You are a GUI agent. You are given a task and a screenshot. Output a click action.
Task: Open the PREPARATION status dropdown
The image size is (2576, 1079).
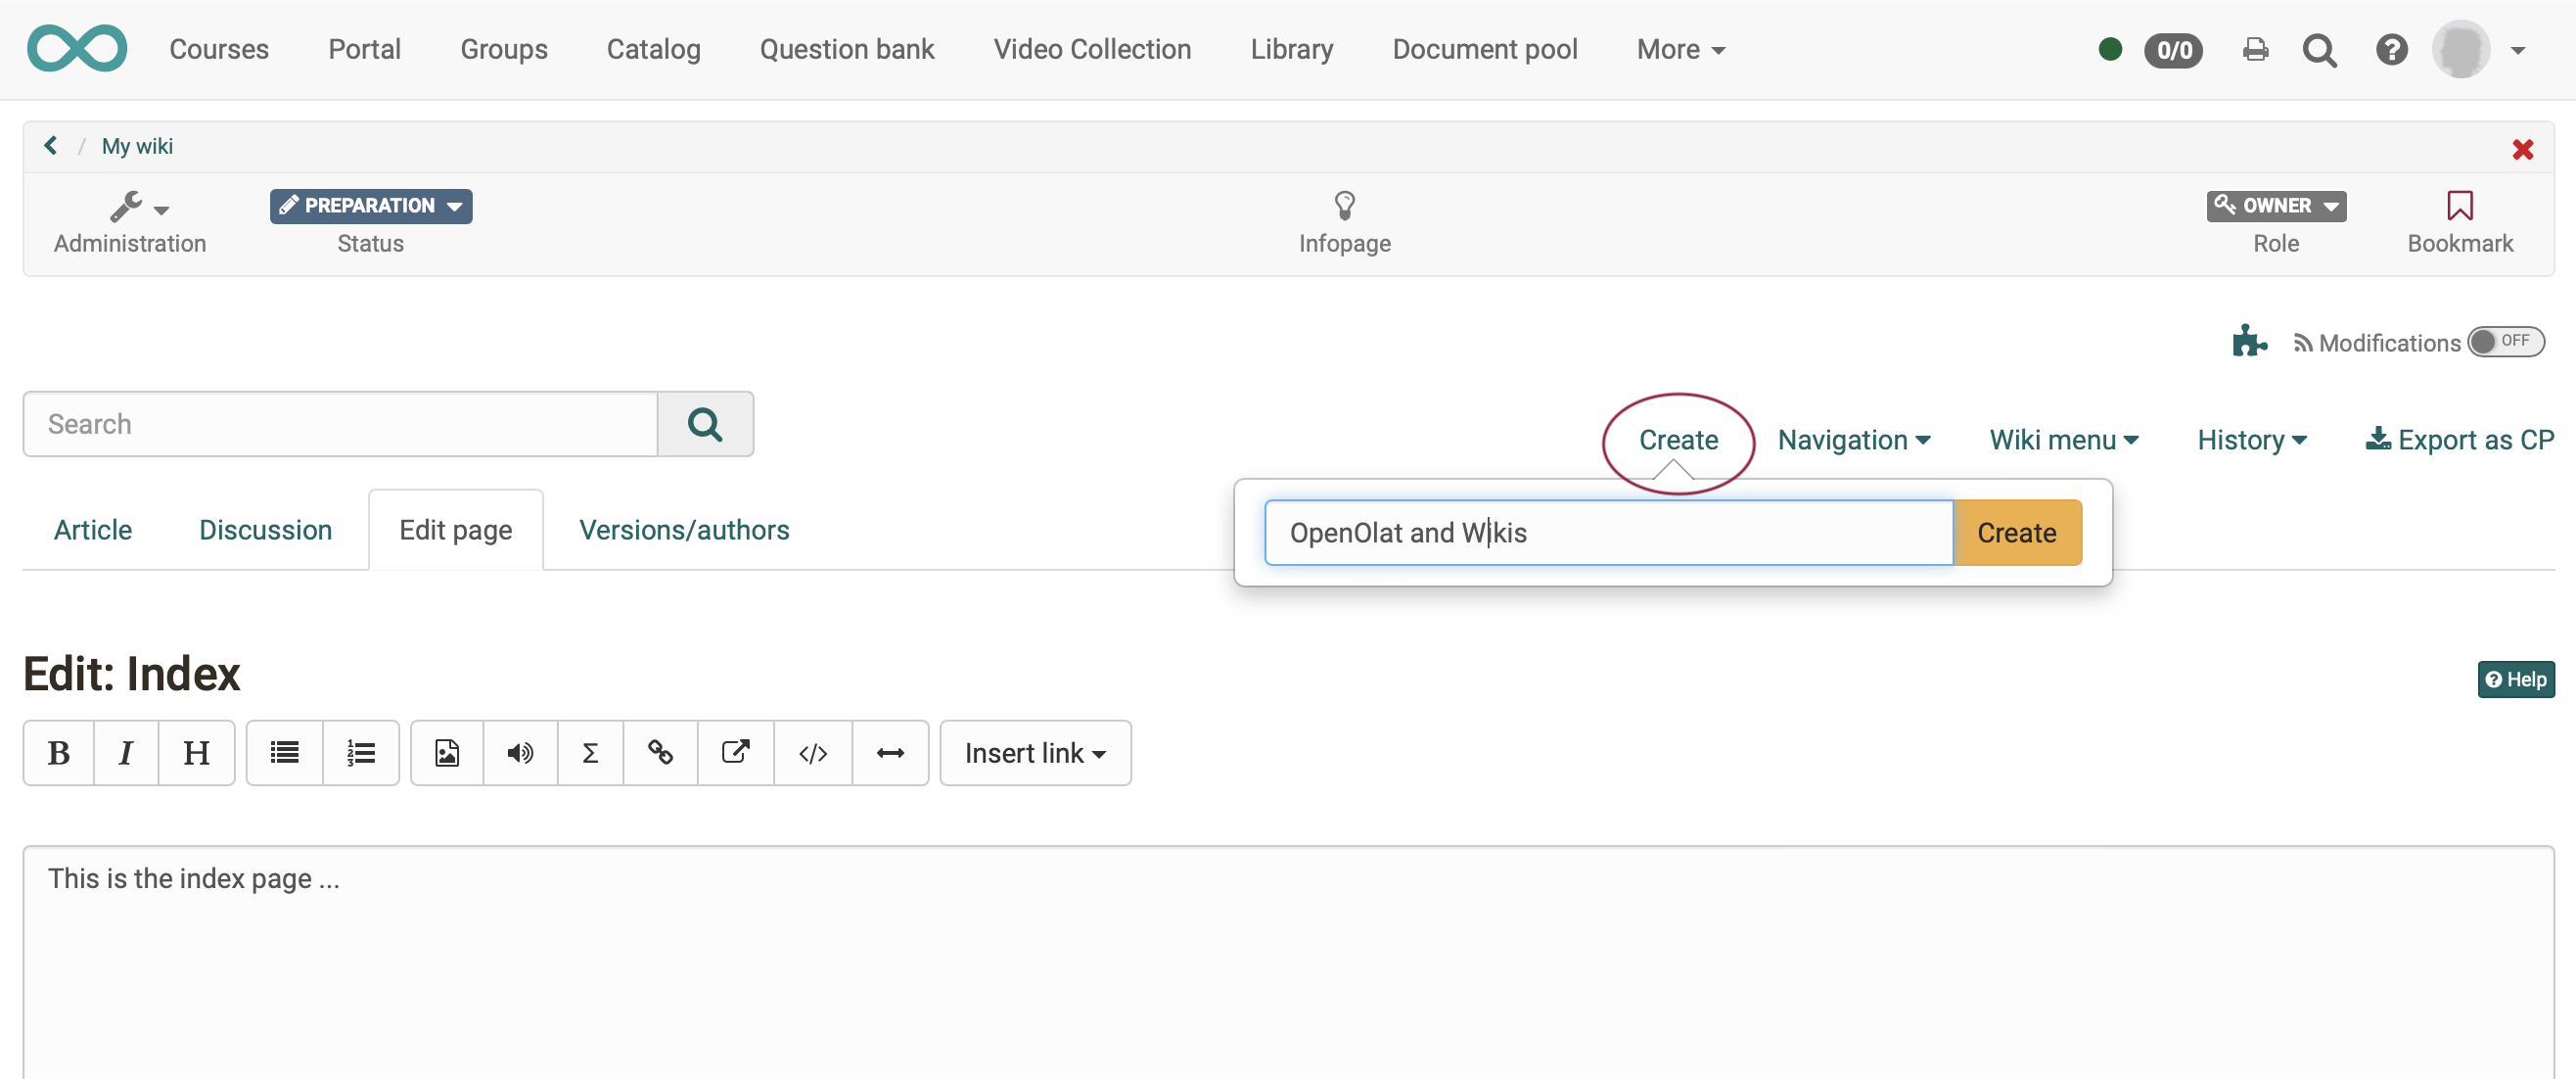(370, 206)
